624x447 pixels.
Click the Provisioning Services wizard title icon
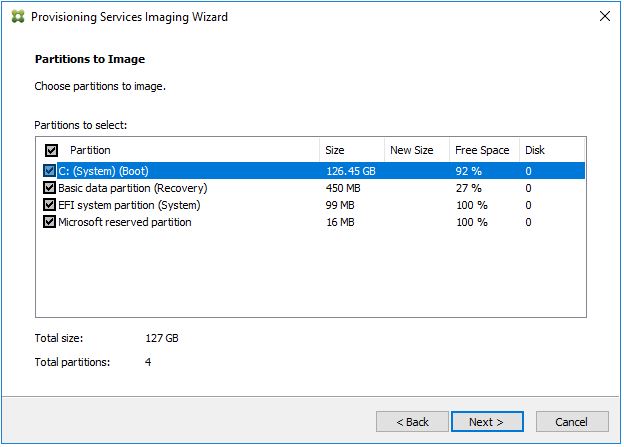(x=16, y=17)
